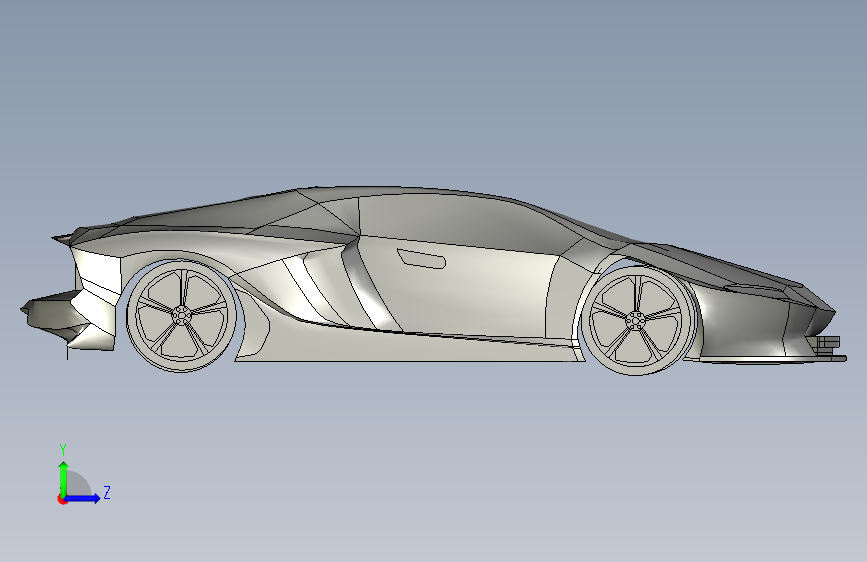Image resolution: width=867 pixels, height=562 pixels.
Task: Click the blue Z axis arrow of the triad
Action: (82, 498)
